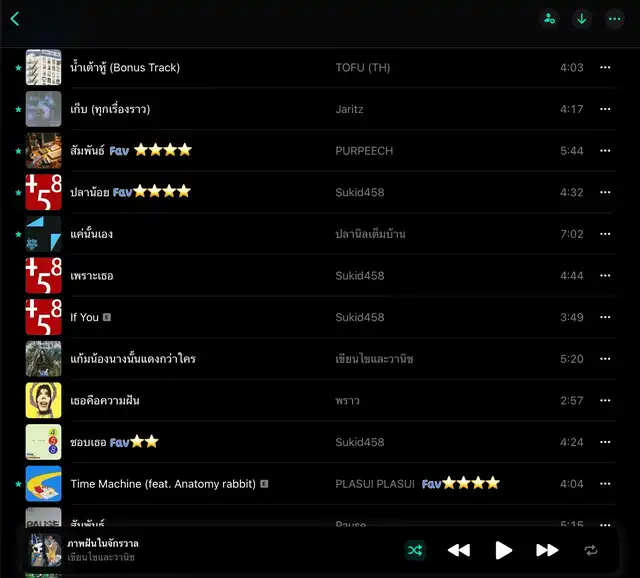
Task: Play Time Machine (feat. Anatomy rabbit)
Action: coord(162,484)
